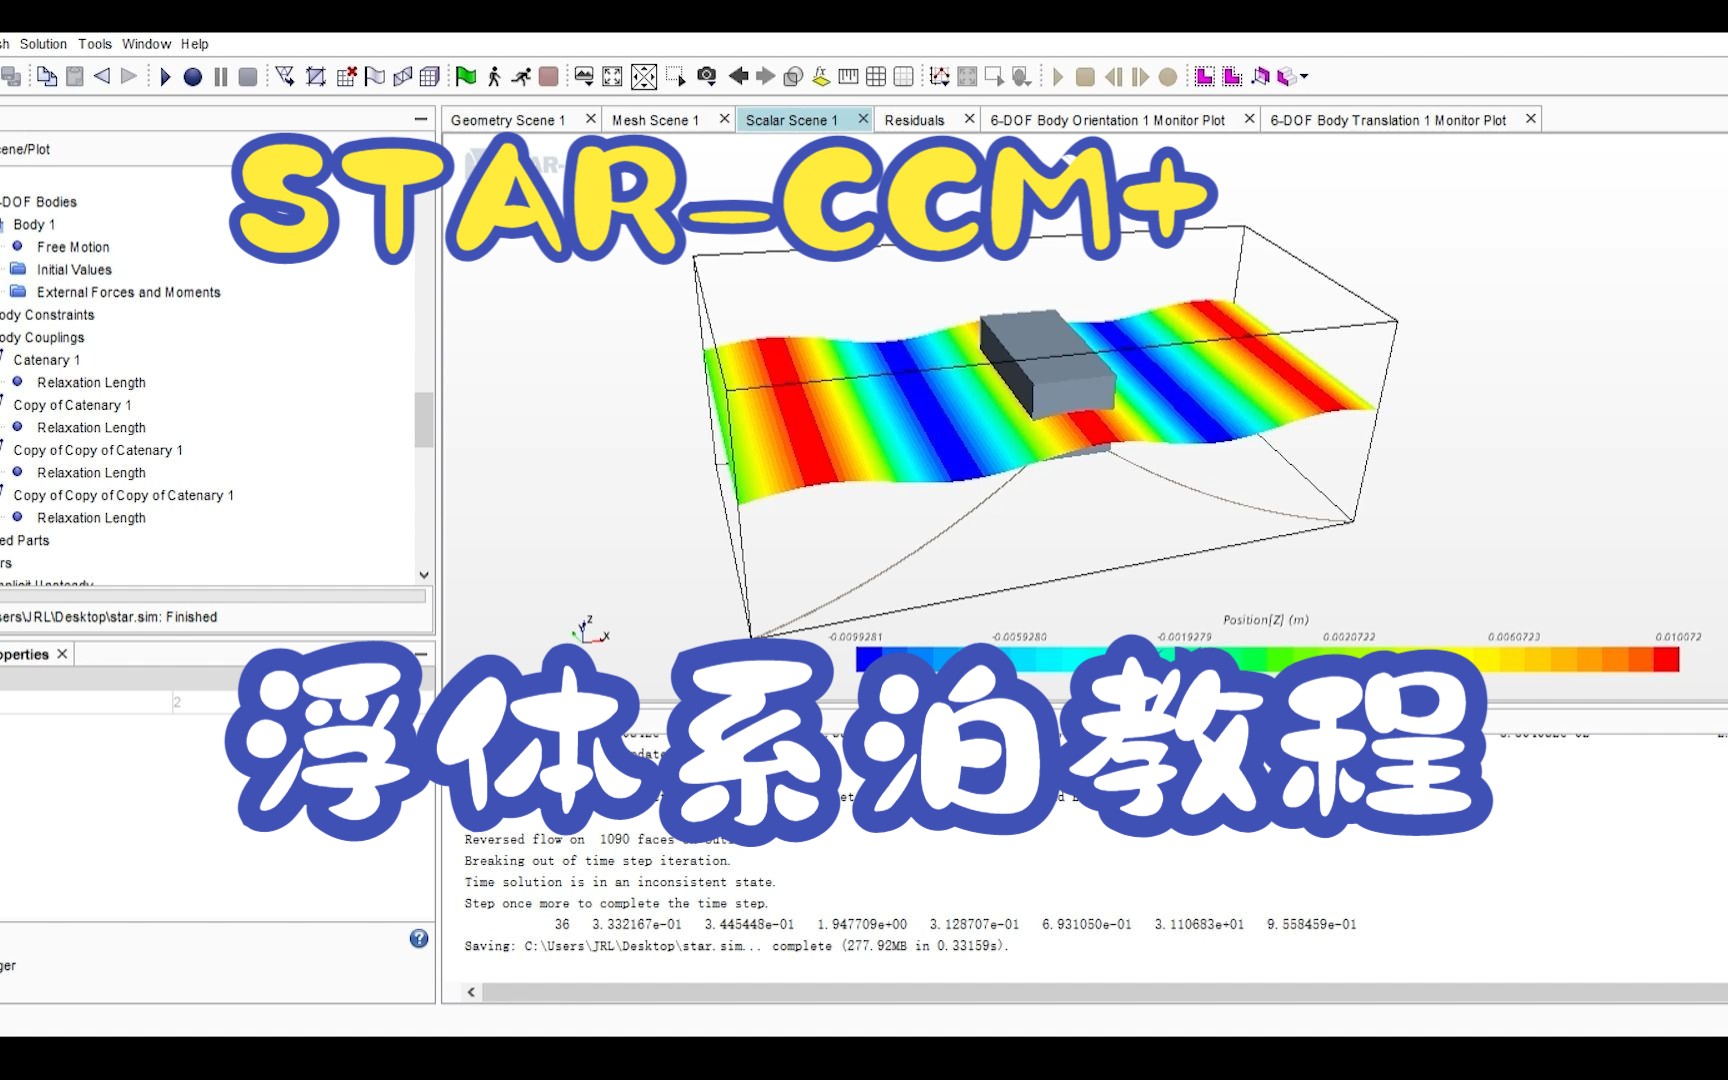Viewport: 1728px width, 1080px height.
Task: Close the Scalar Scene 1 tab
Action: (863, 119)
